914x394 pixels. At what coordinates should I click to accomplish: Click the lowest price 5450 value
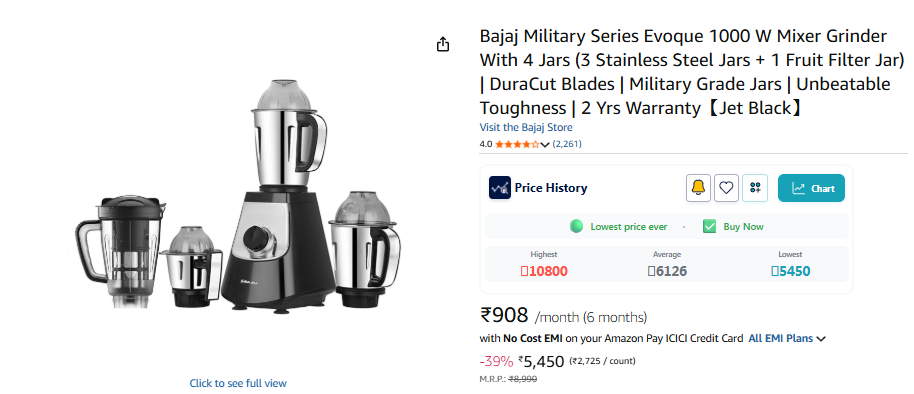(x=790, y=271)
